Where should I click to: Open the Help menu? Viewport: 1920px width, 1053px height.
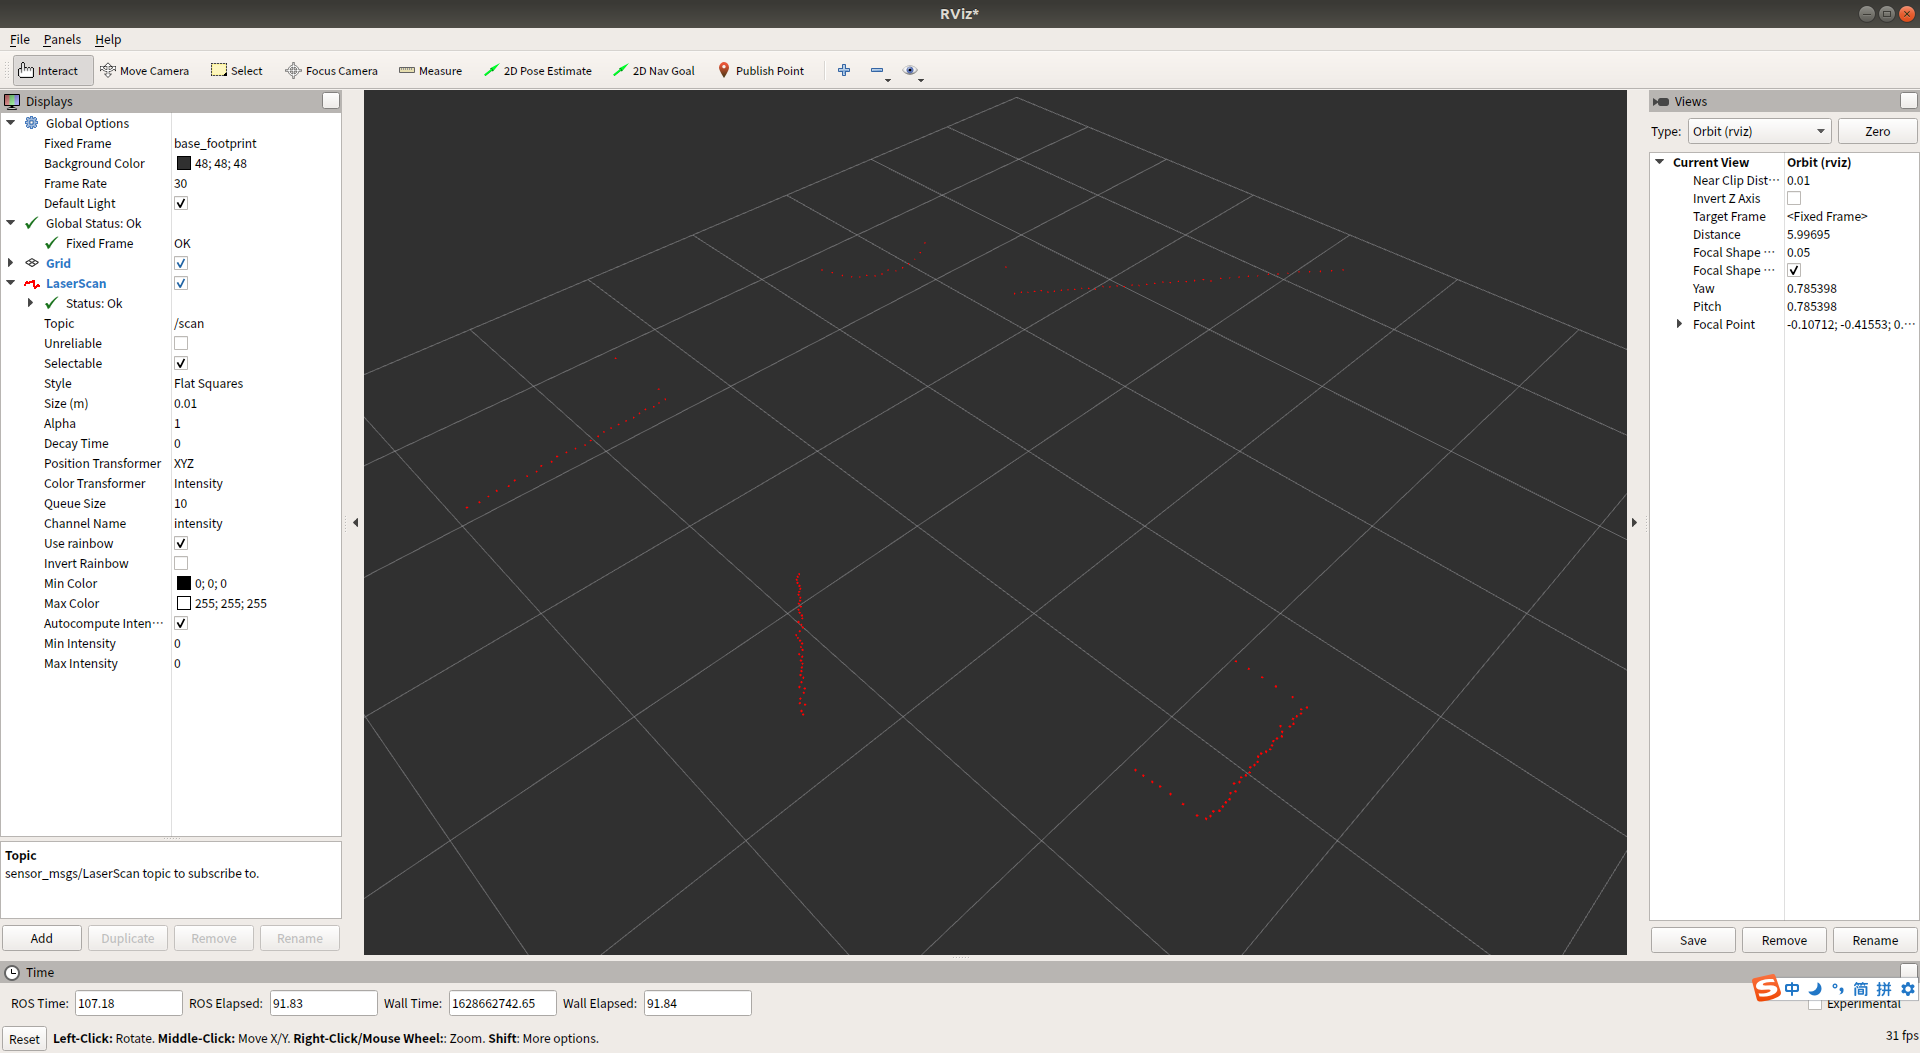[x=108, y=40]
